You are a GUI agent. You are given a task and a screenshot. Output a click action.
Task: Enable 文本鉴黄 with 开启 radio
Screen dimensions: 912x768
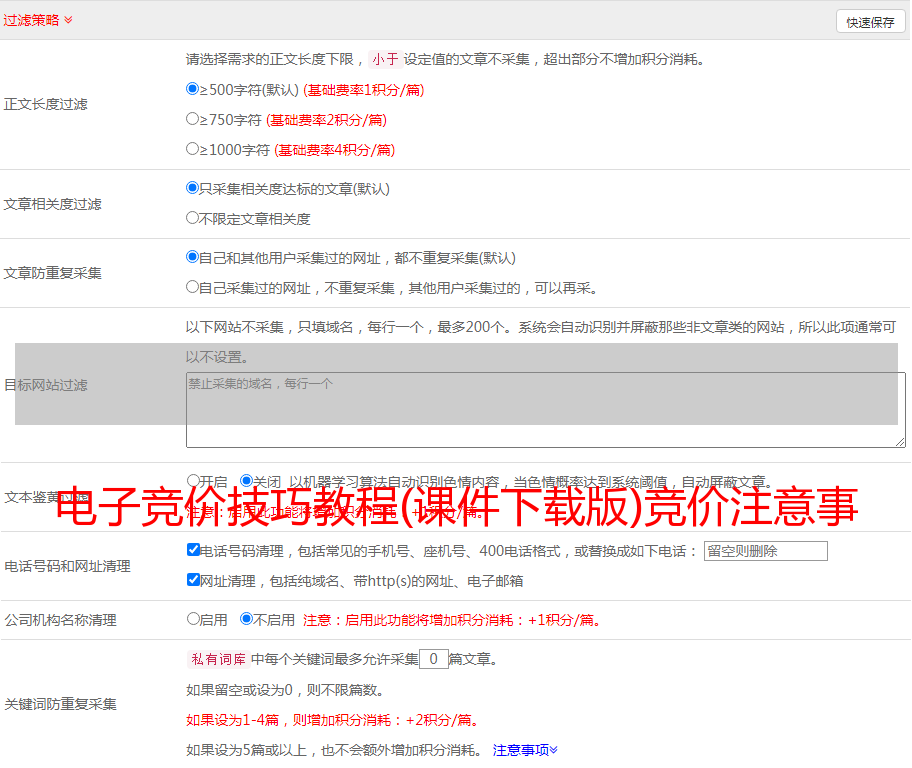click(193, 481)
